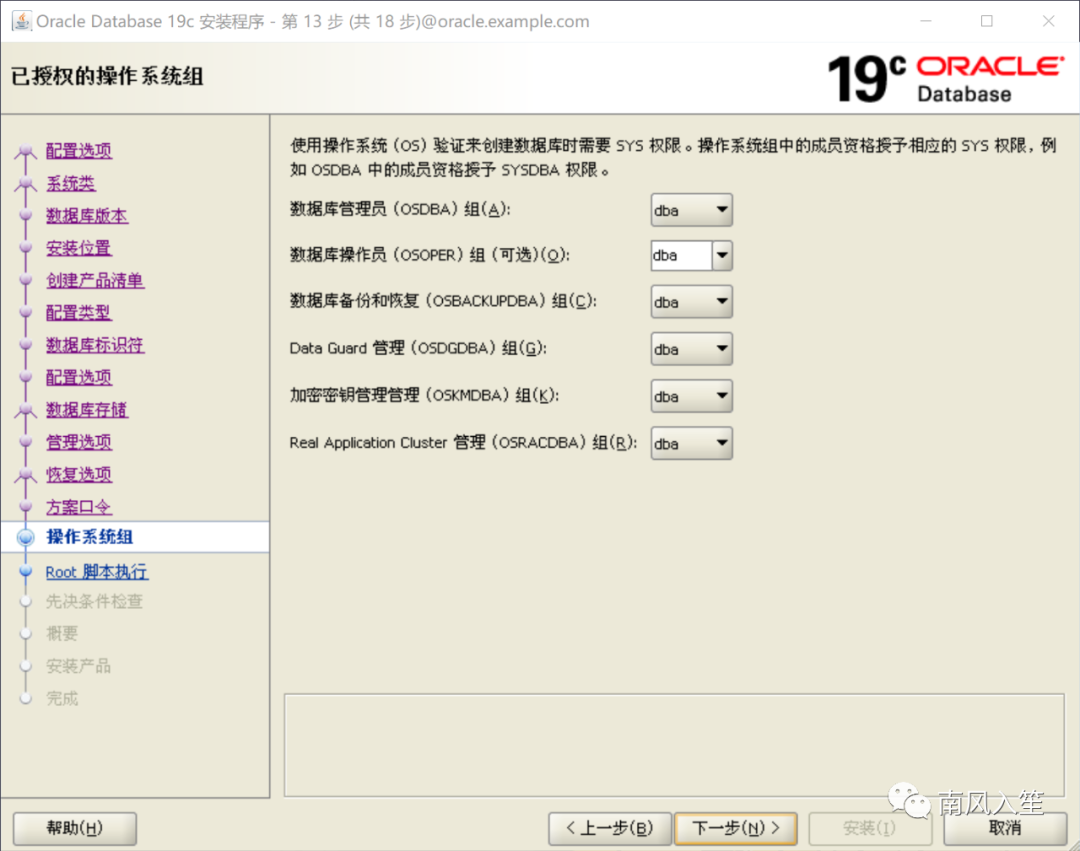Click the step marker beside 数据库版本

pos(25,216)
